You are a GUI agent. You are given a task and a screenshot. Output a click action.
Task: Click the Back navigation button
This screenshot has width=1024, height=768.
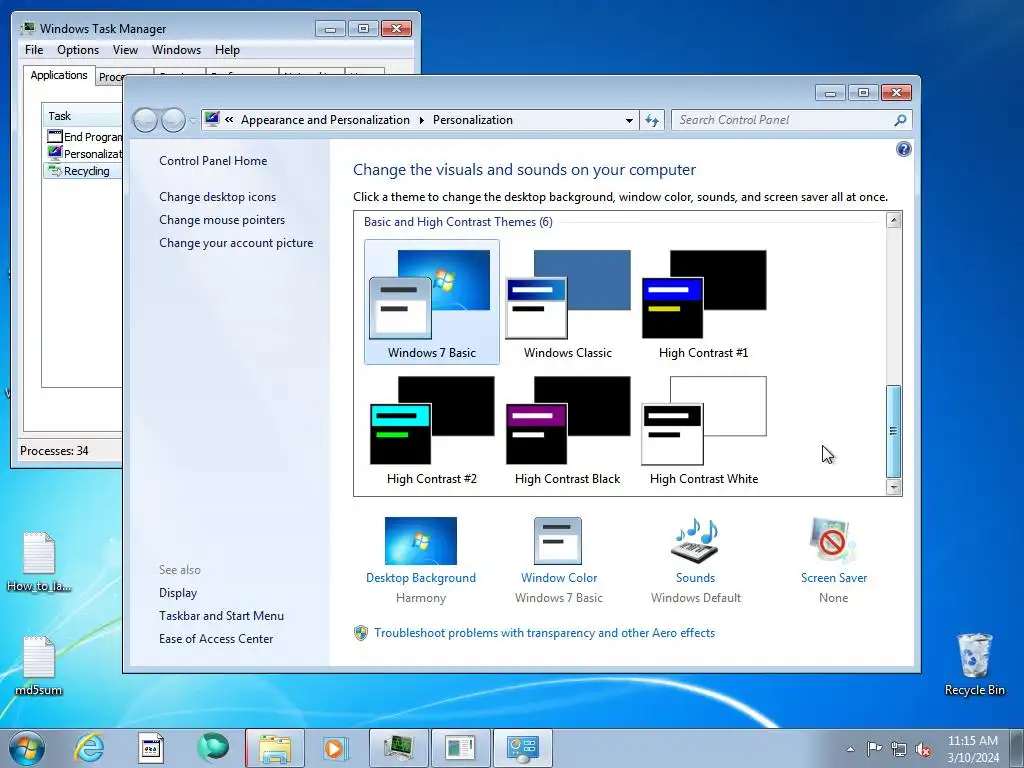tap(145, 120)
